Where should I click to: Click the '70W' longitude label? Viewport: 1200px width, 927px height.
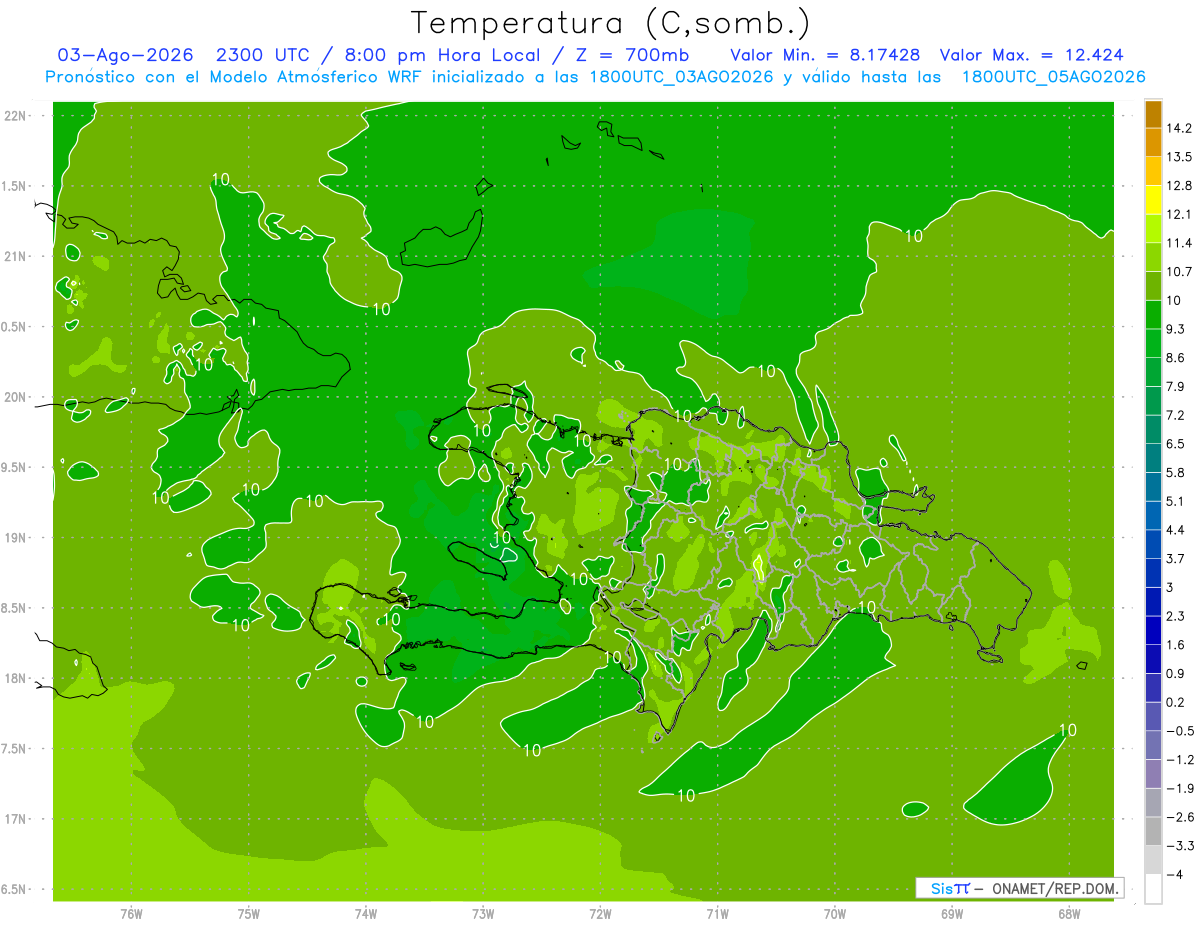[835, 913]
